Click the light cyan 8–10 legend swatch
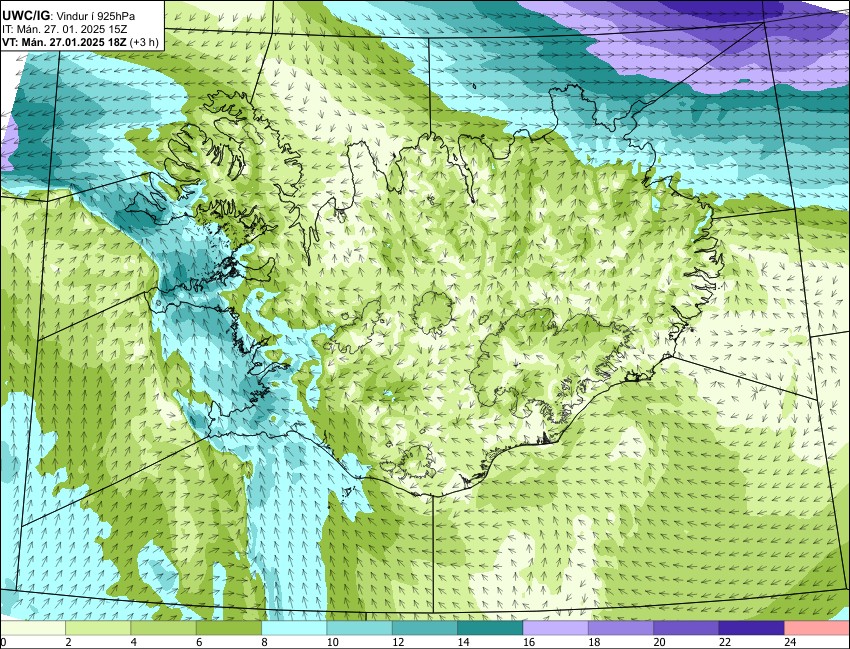The image size is (850, 649). (x=294, y=628)
